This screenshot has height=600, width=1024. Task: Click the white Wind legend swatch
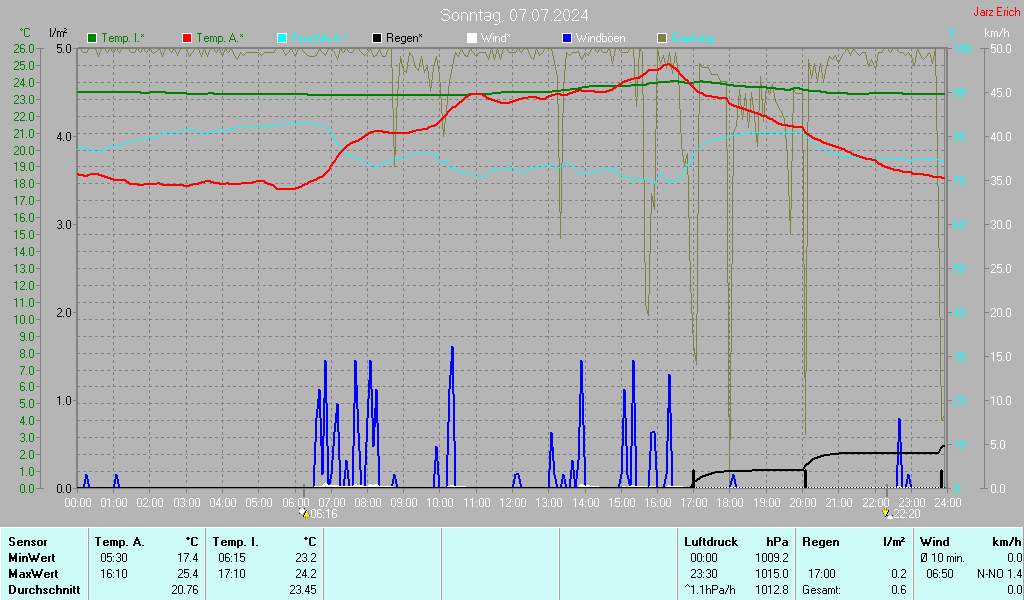[x=472, y=39]
